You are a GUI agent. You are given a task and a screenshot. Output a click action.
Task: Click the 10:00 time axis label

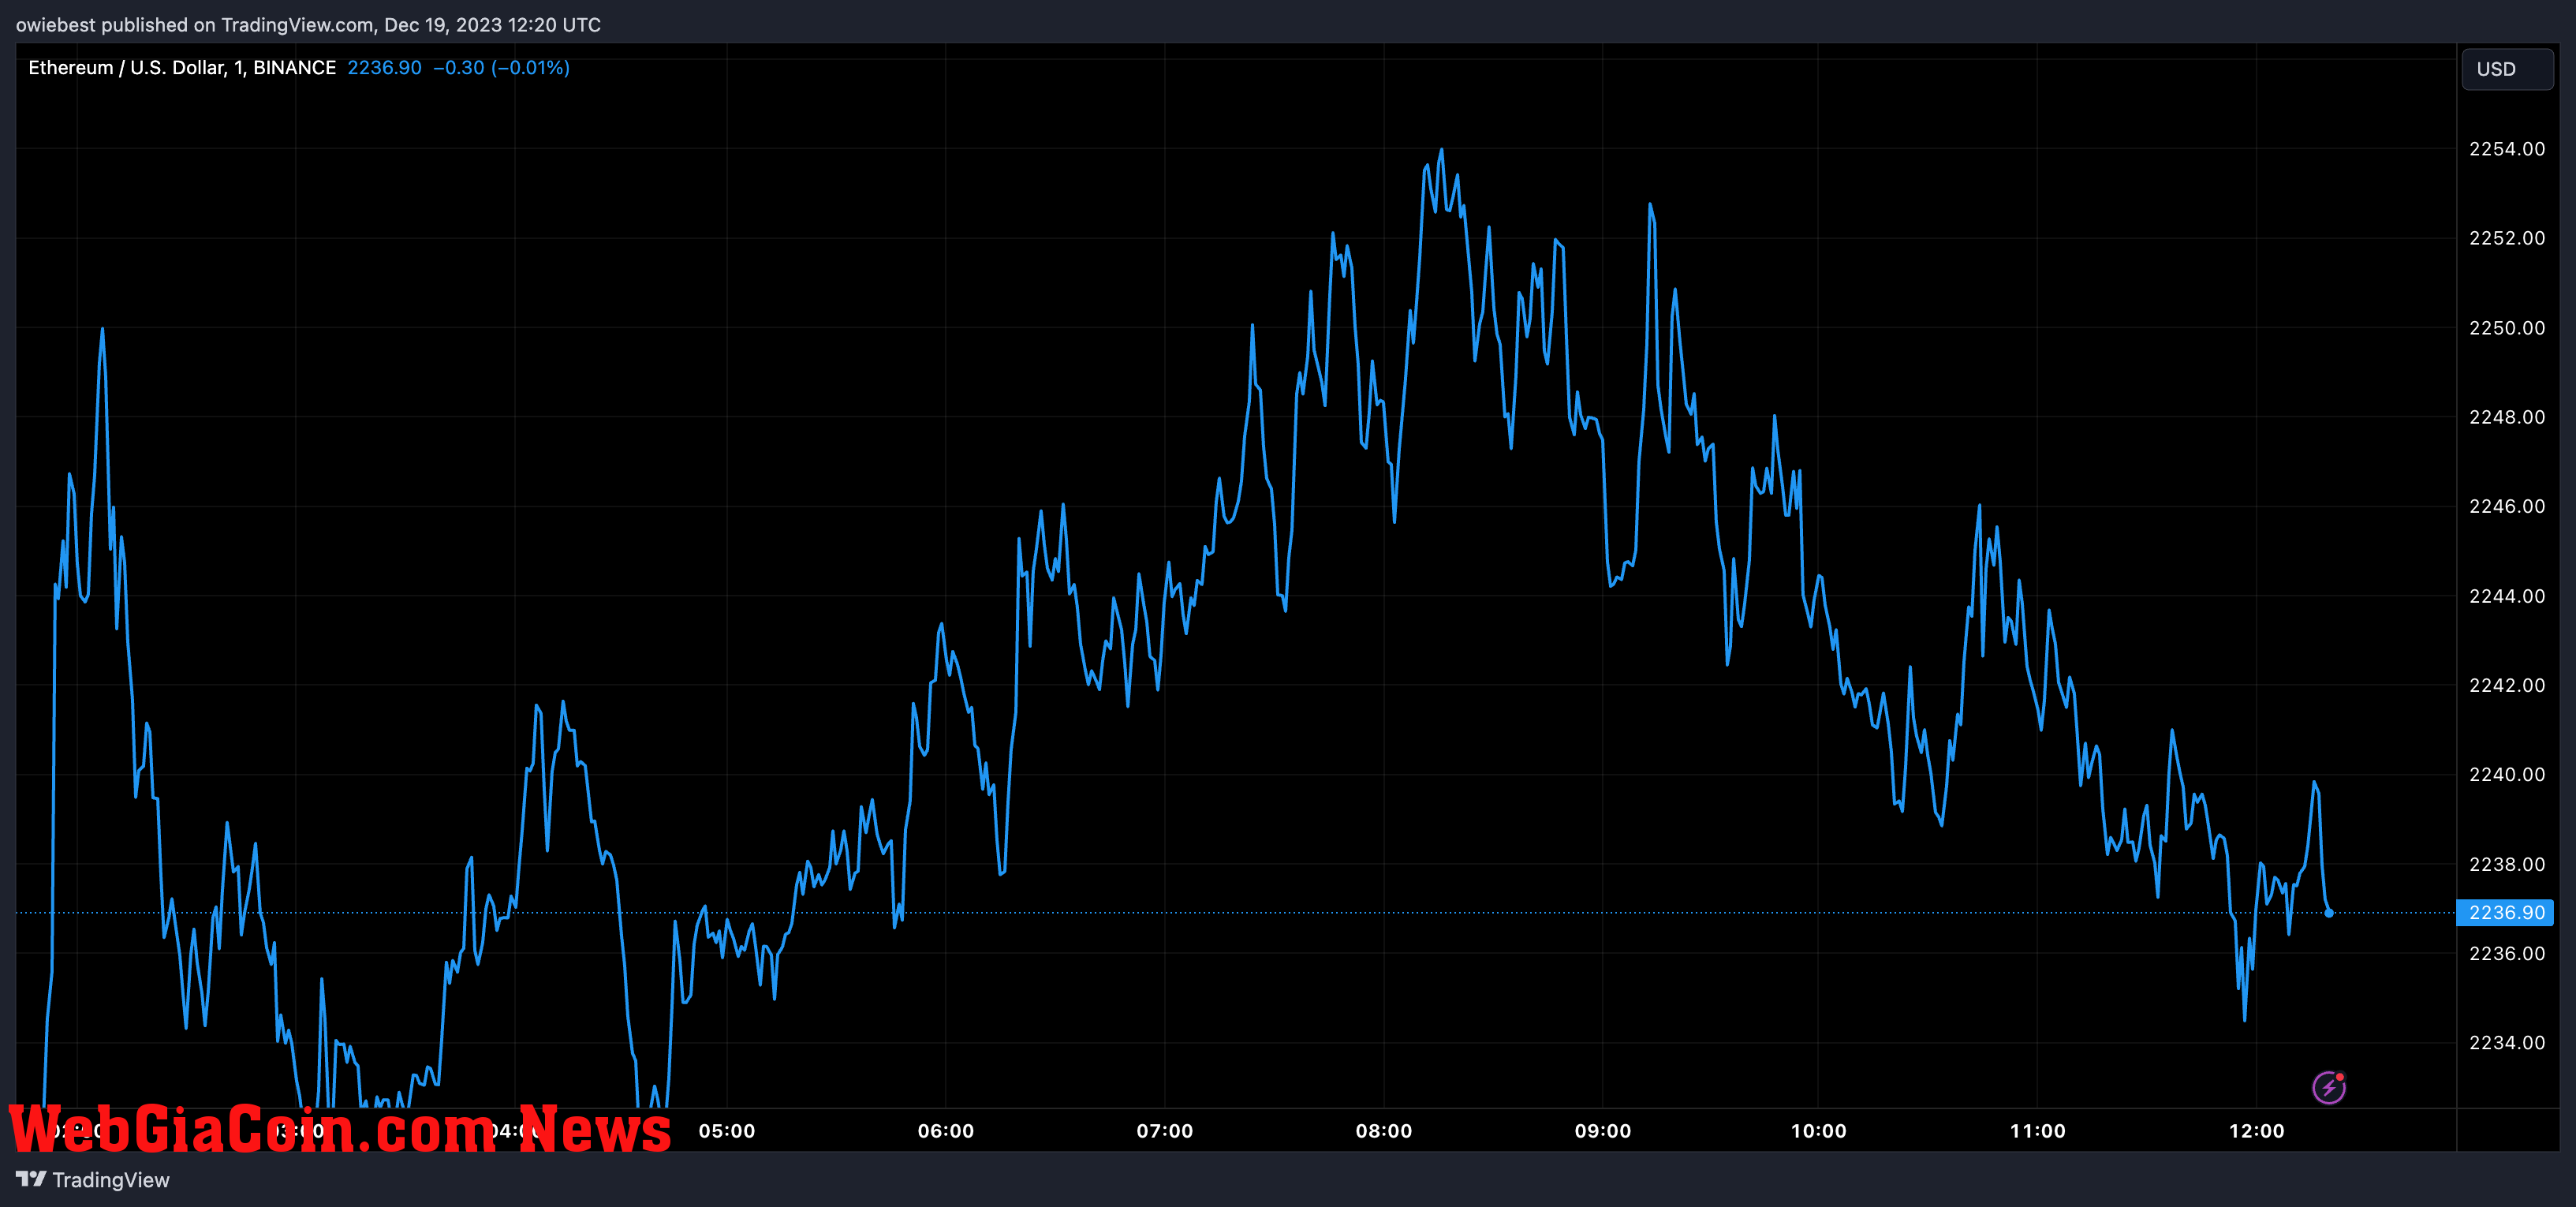1819,1131
